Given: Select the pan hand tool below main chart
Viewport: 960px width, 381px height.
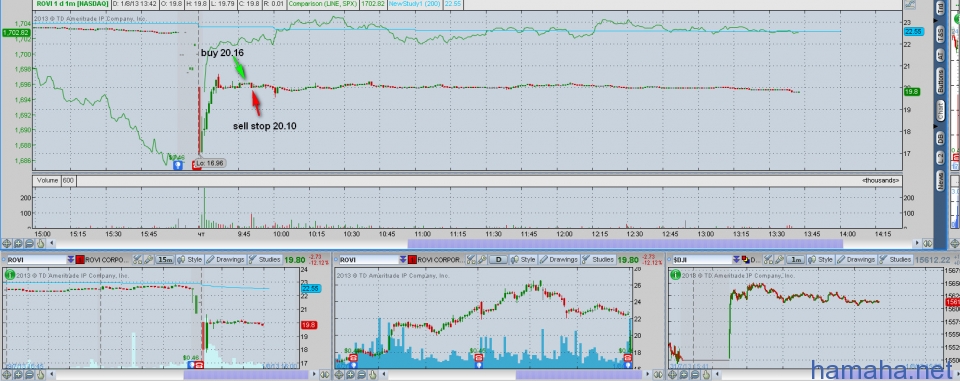Looking at the screenshot, I should (40, 243).
